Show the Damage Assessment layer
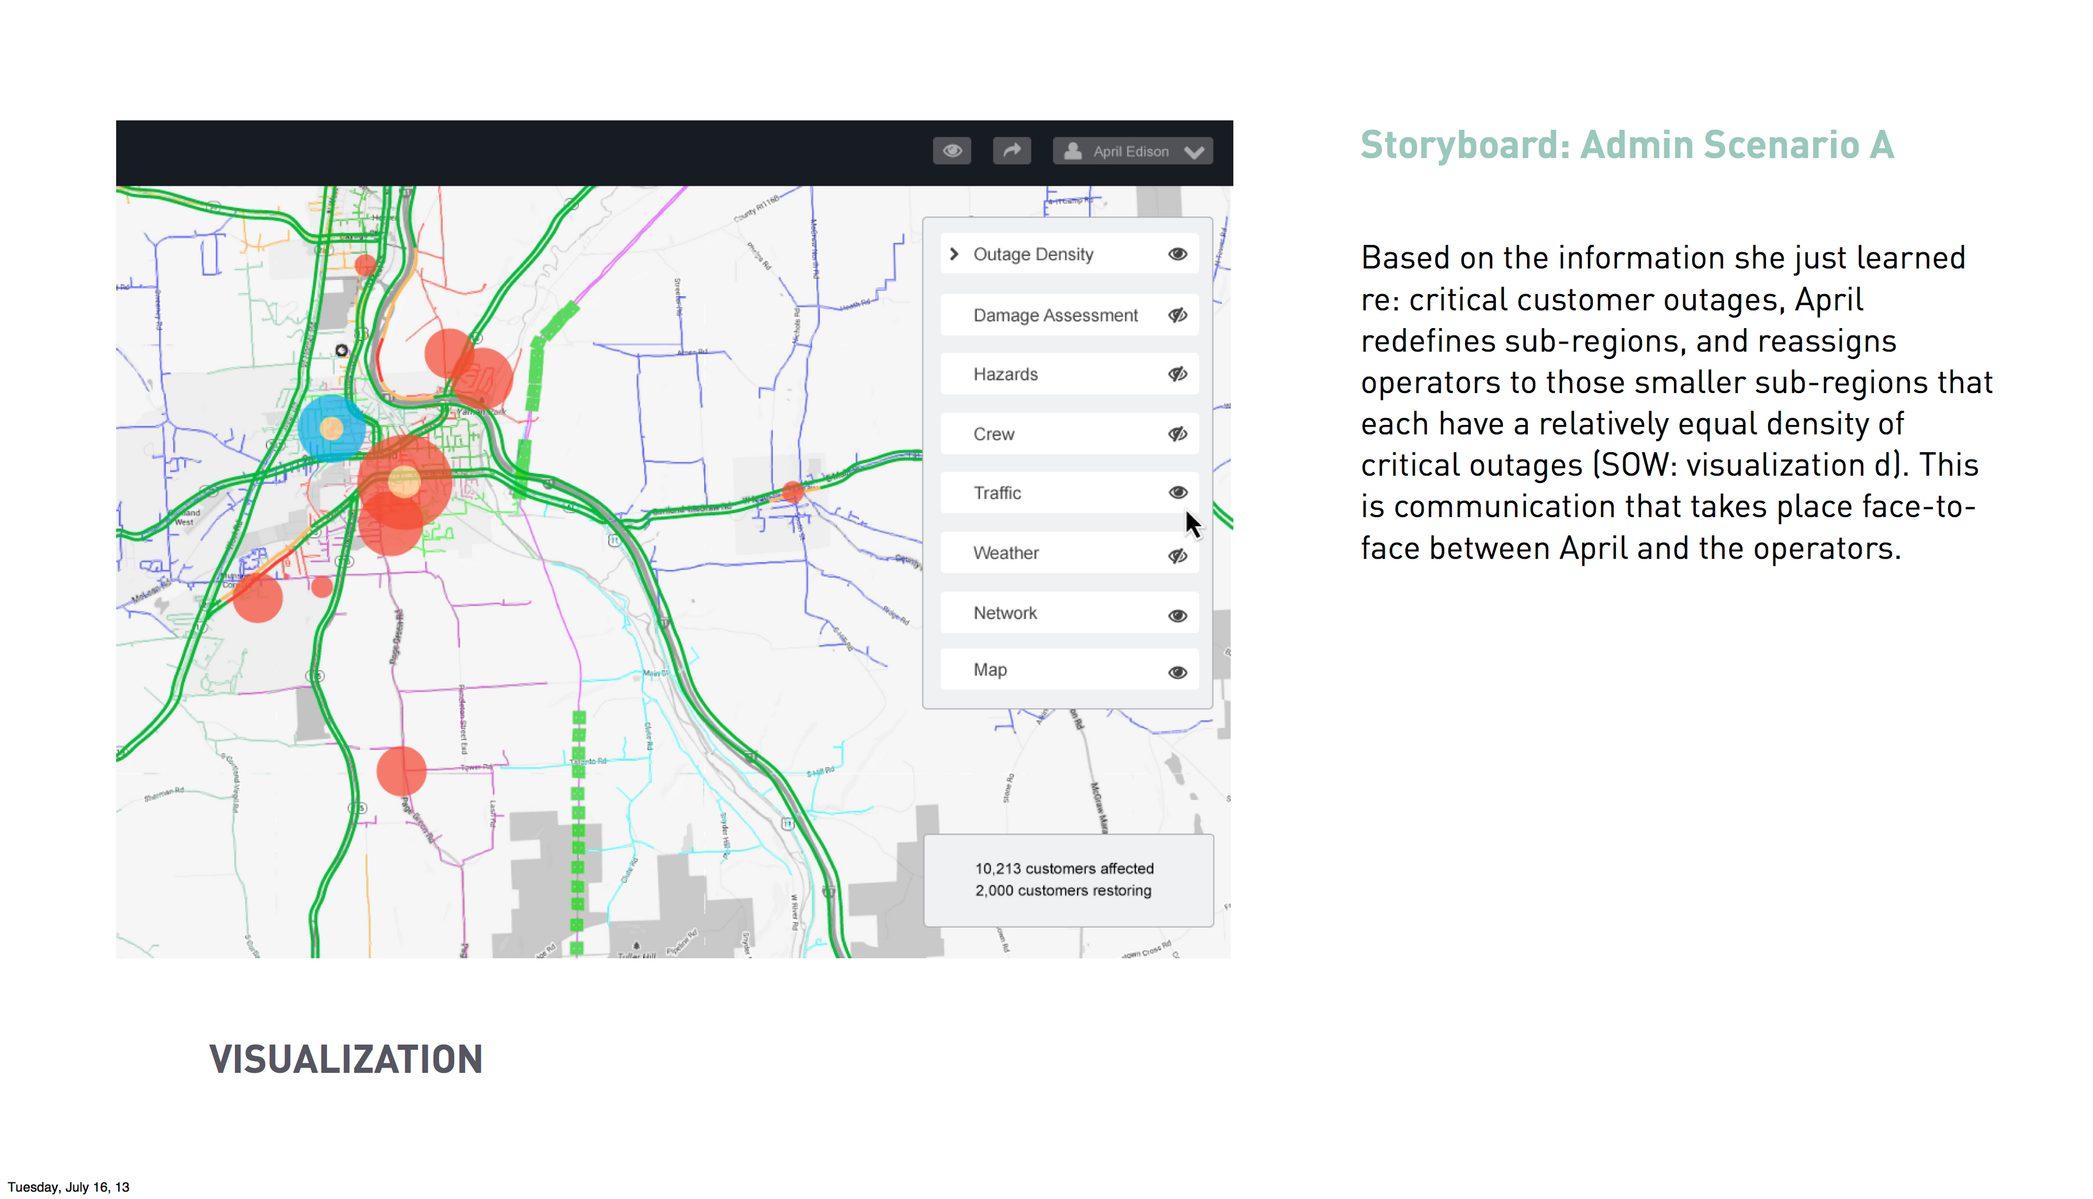Screen dimensions: 2093x1199 pyautogui.click(x=1177, y=315)
